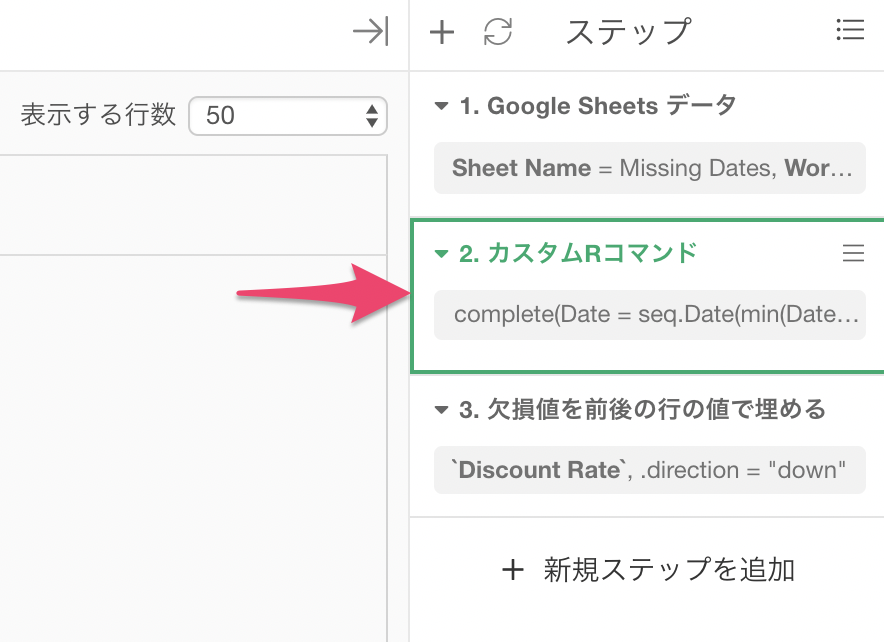884x642 pixels.
Task: Select step 3. 欠損値を前後の行の値で埋める title
Action: click(x=642, y=410)
